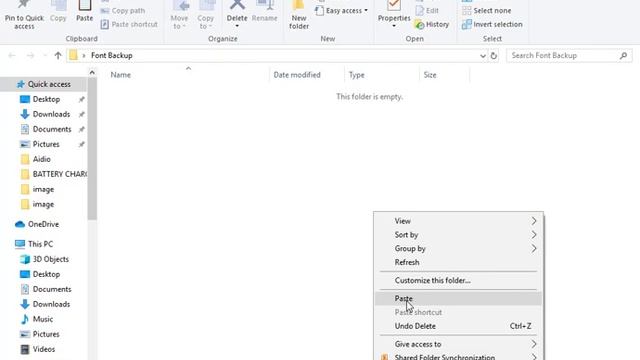
Task: Click the navigation pane scroll up arrow
Action: tap(92, 73)
